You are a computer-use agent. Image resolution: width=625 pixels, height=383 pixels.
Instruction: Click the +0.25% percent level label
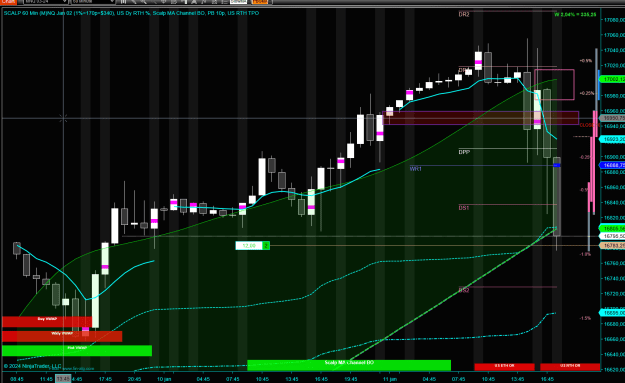pos(587,93)
